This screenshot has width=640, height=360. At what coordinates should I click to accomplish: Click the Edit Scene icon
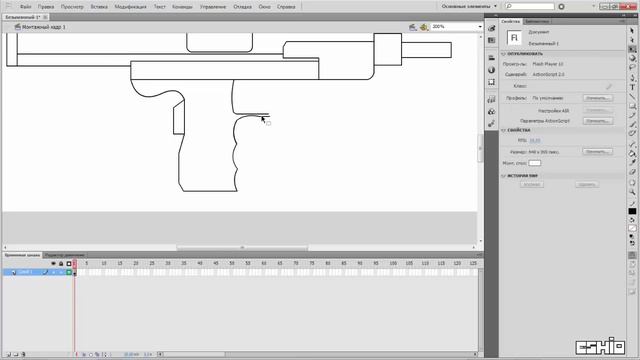[413, 27]
